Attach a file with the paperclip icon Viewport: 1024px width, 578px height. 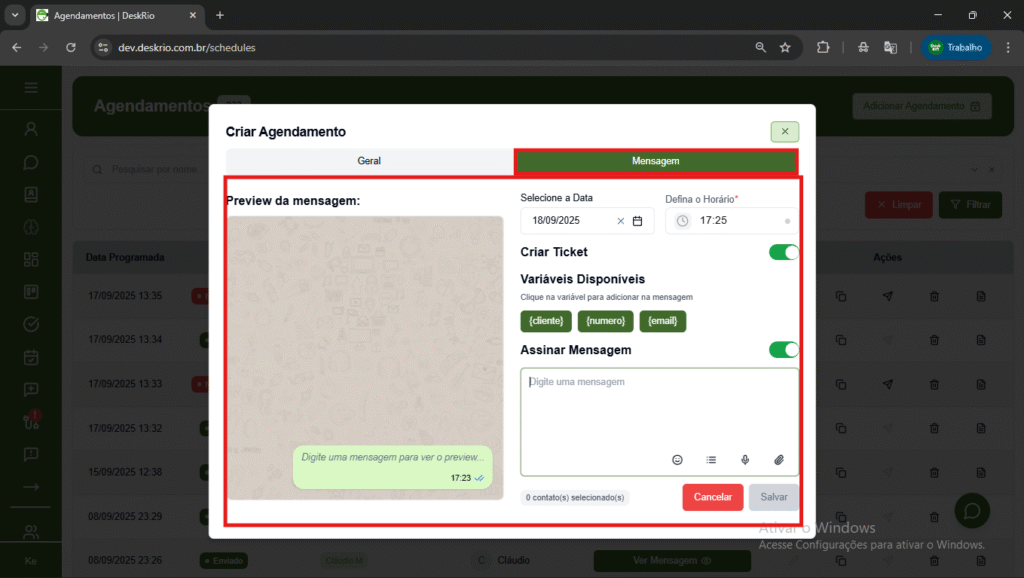click(779, 460)
